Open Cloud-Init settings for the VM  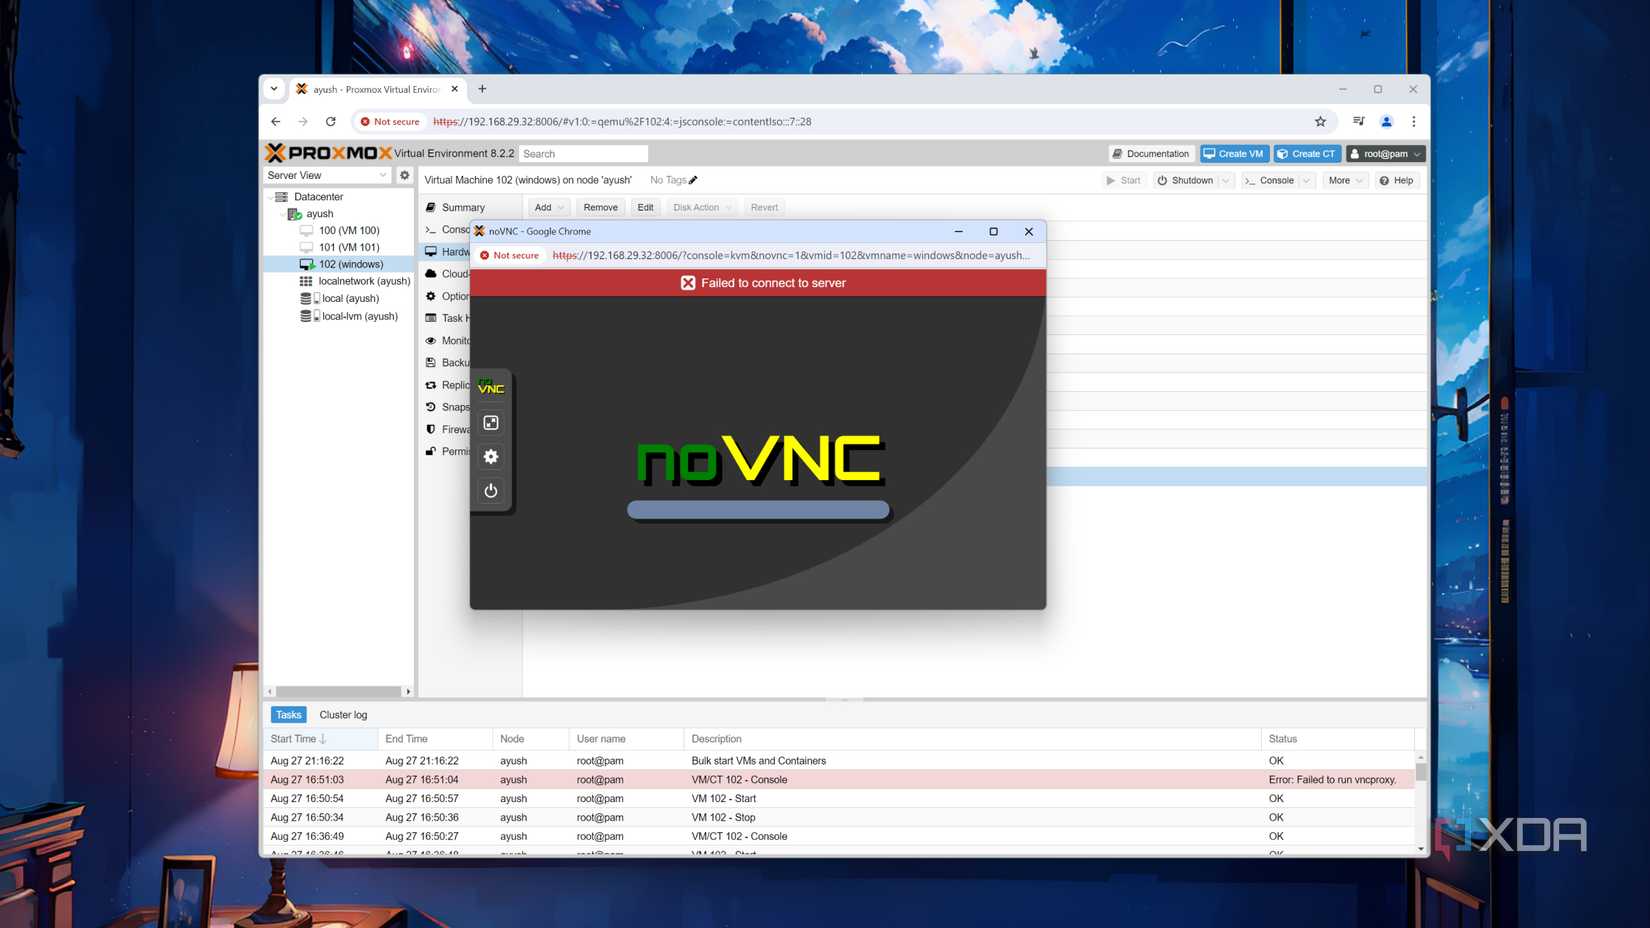[452, 273]
